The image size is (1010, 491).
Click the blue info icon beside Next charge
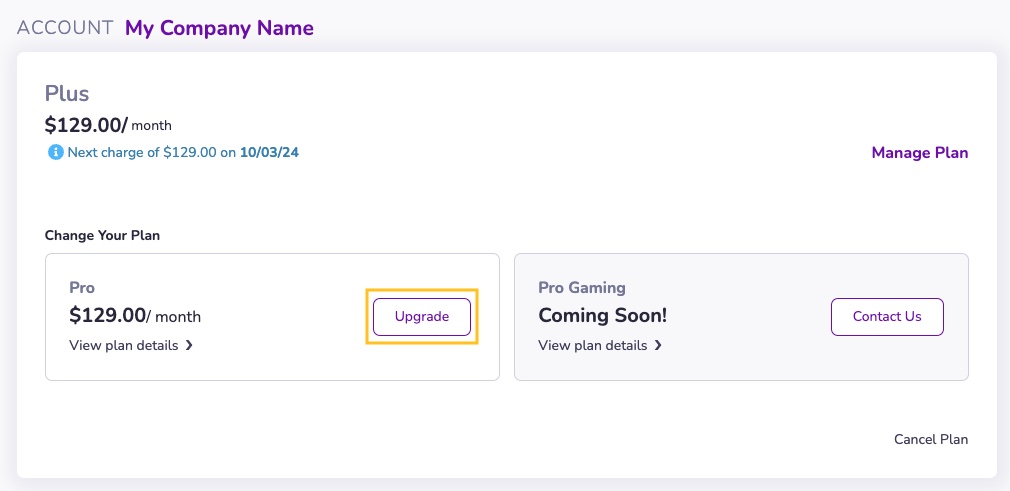[x=55, y=153]
